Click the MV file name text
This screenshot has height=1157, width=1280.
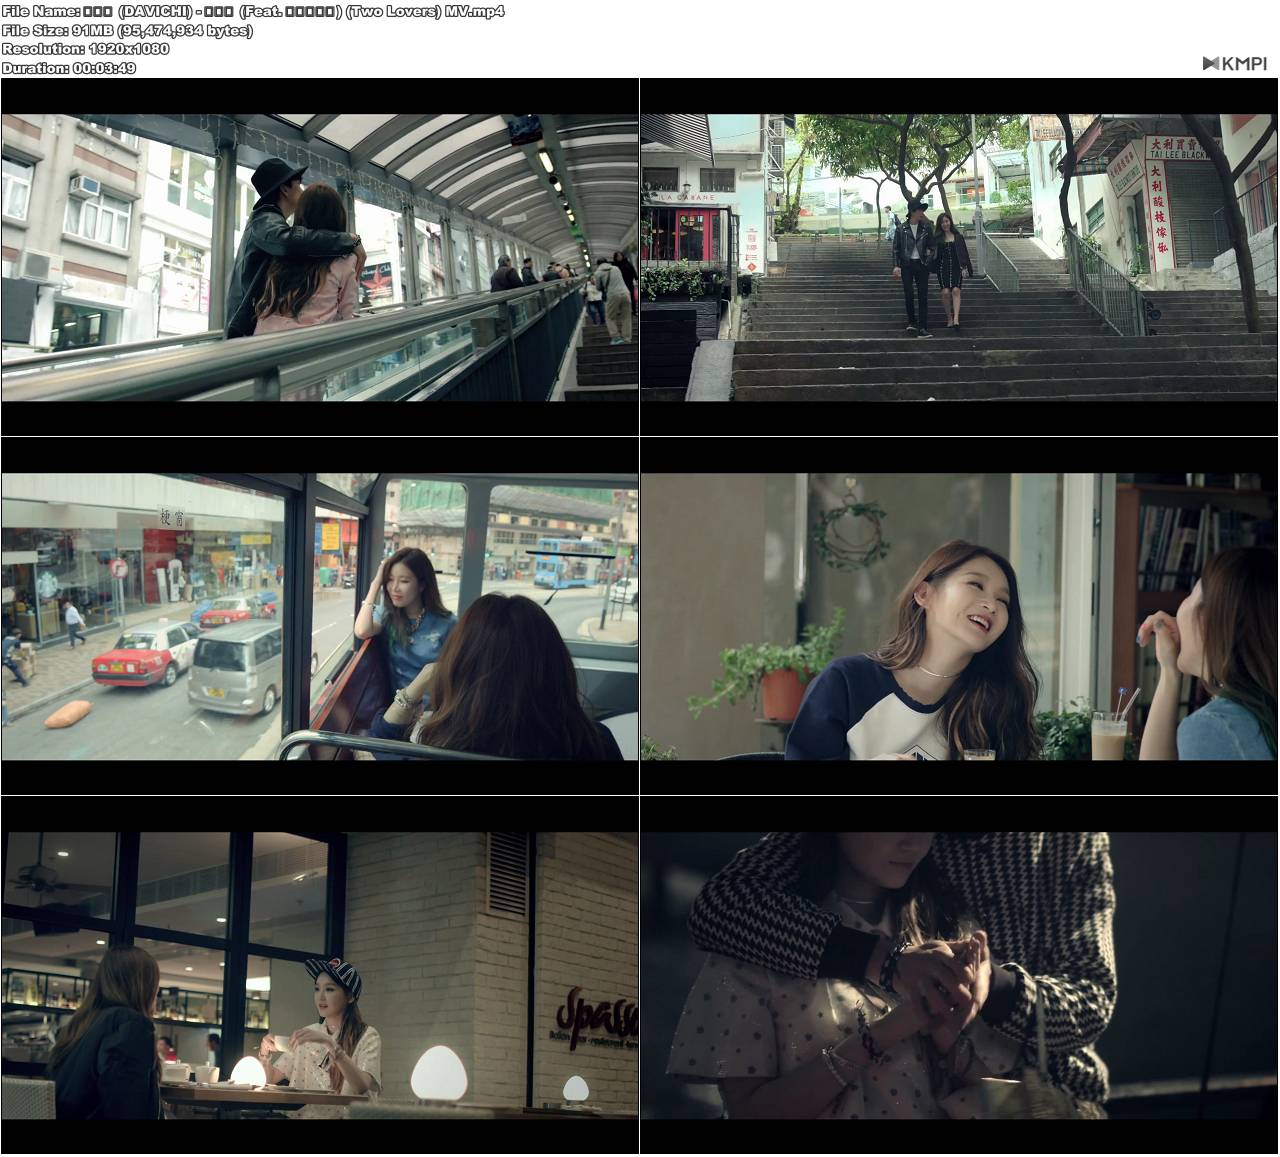(250, 12)
